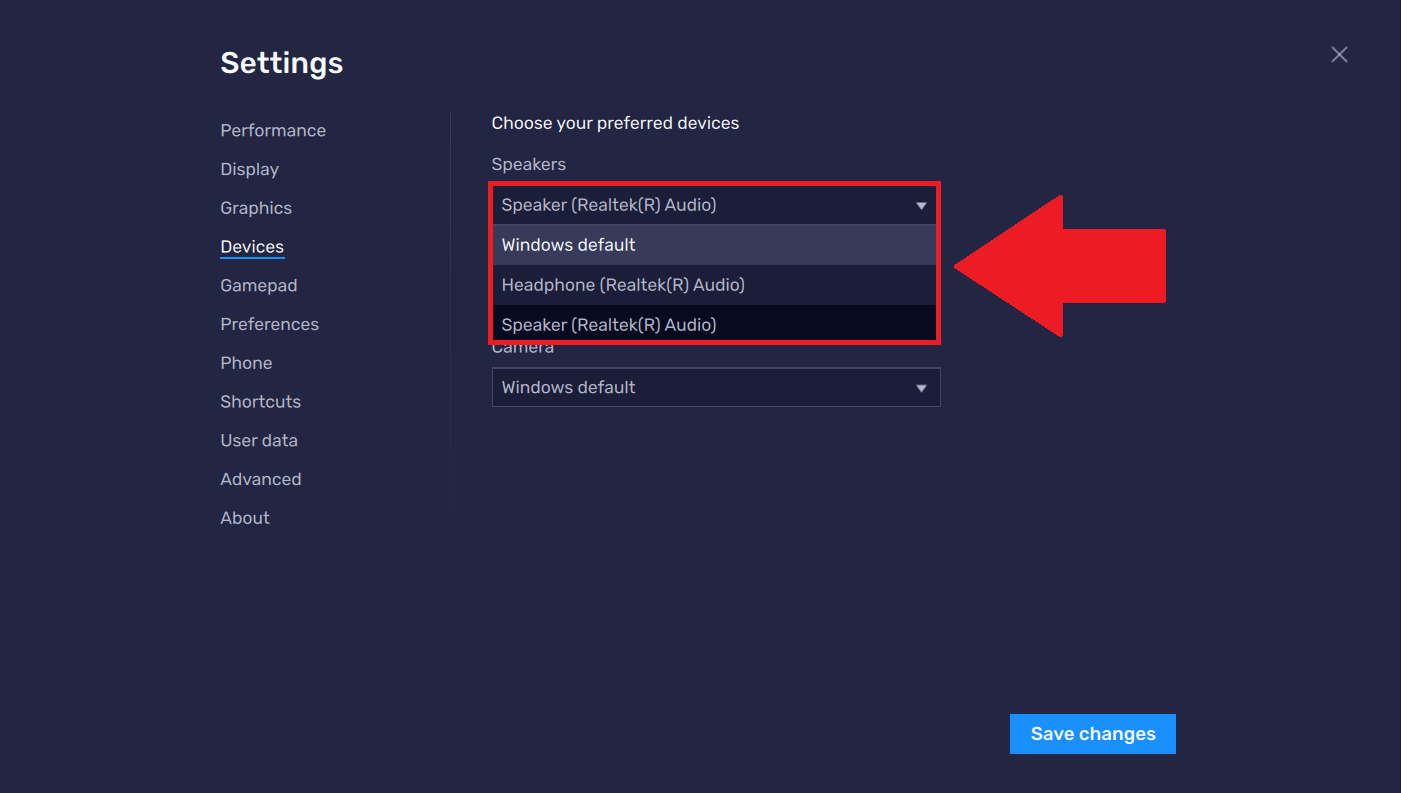The width and height of the screenshot is (1401, 793).
Task: Select the Devices section in sidebar
Action: pos(252,247)
